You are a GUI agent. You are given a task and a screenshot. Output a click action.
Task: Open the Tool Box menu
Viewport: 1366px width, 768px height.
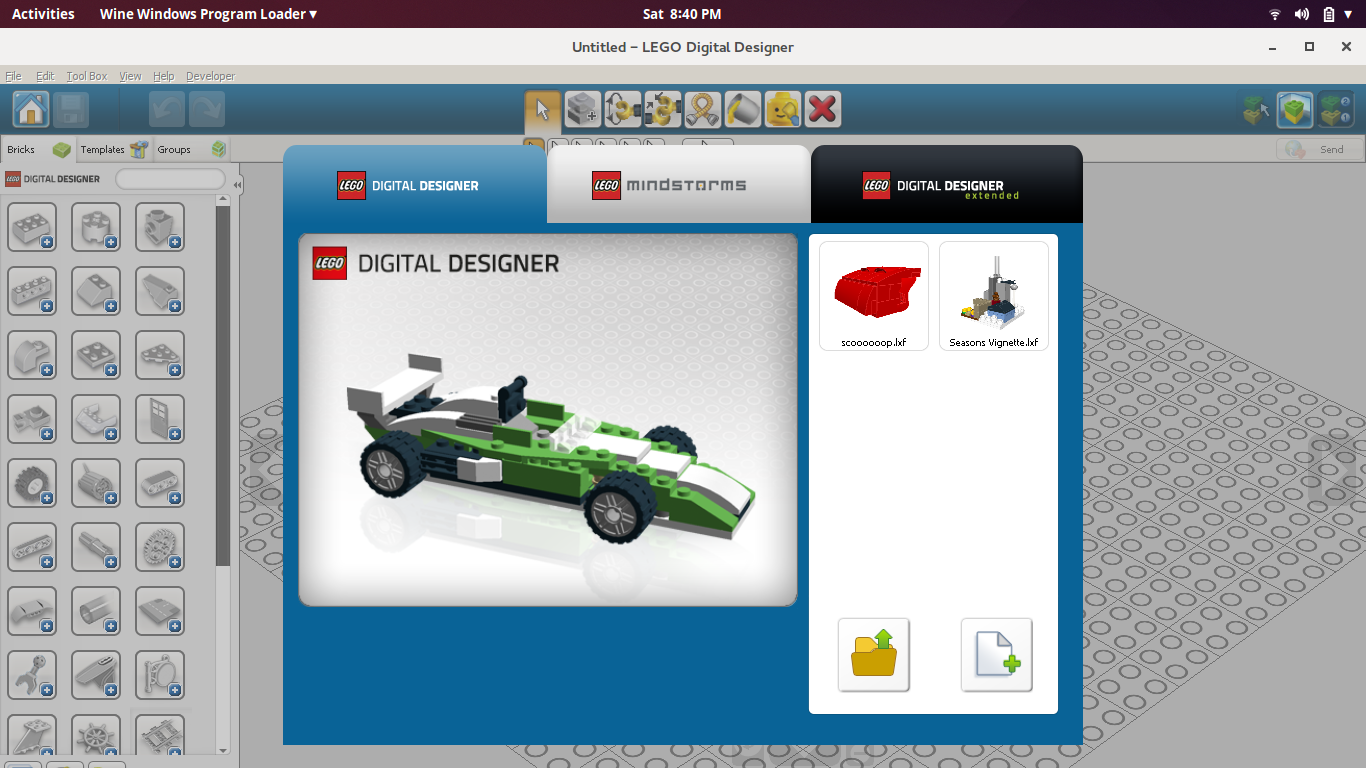pos(87,76)
